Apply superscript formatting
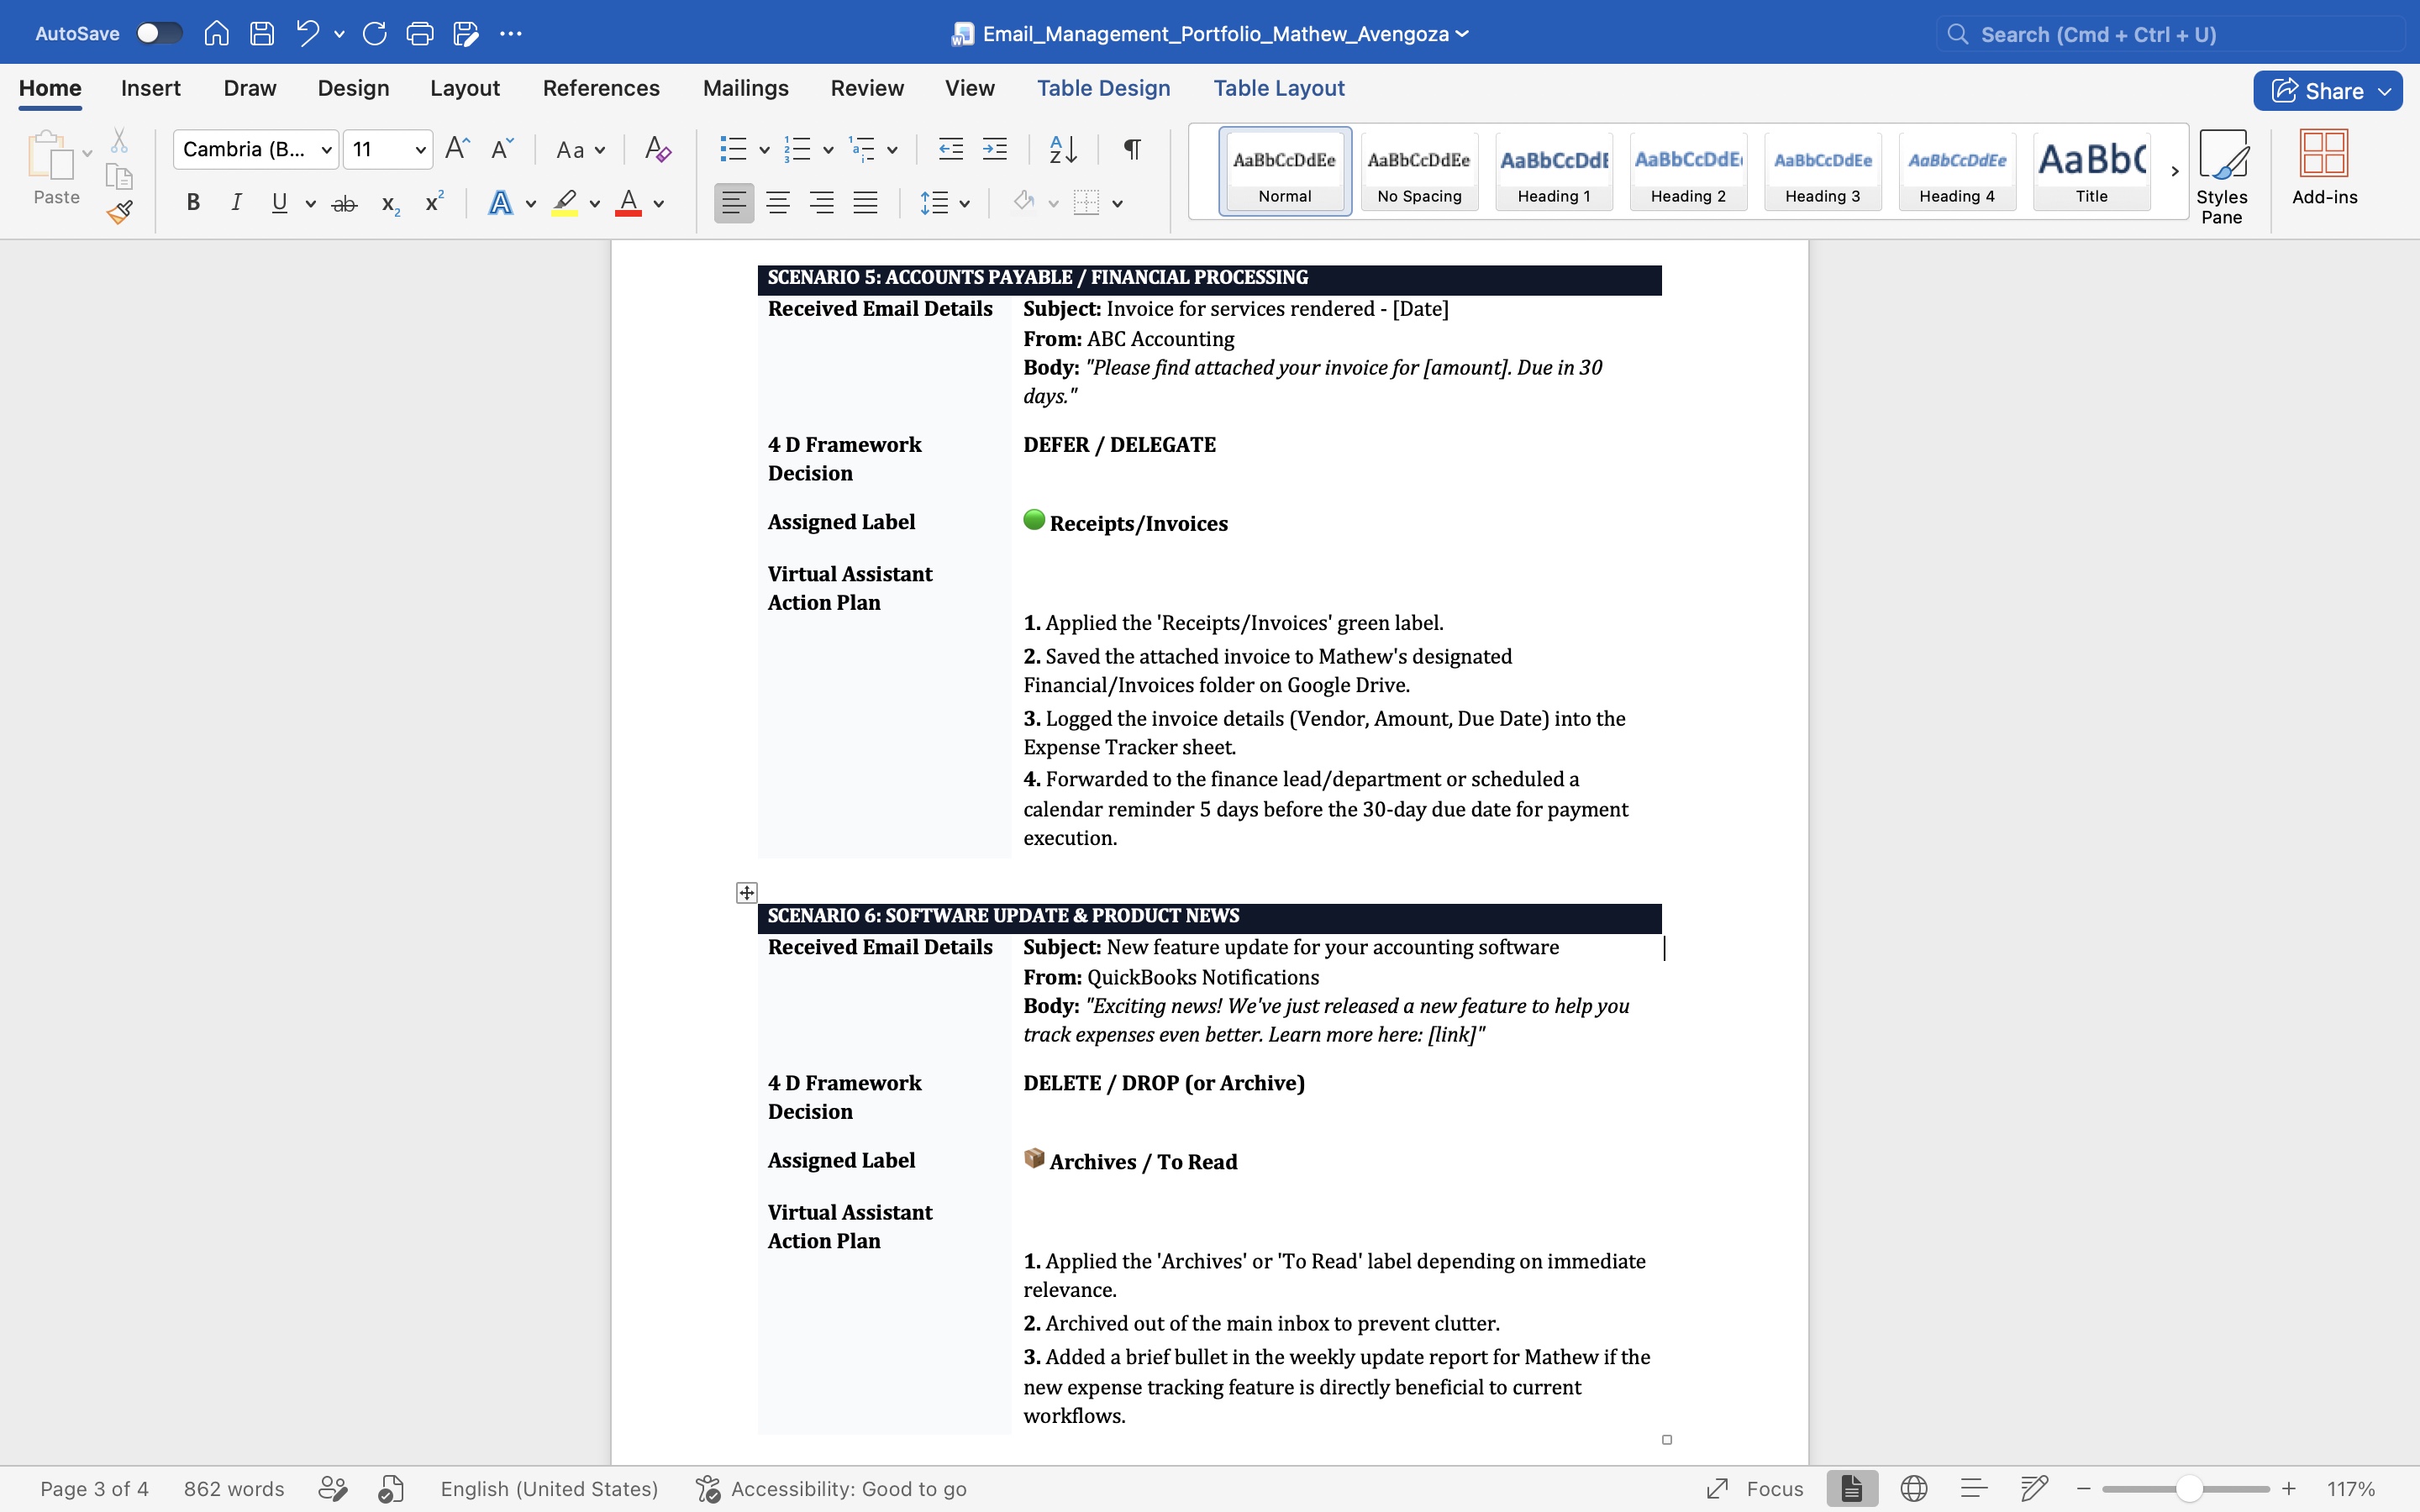The width and height of the screenshot is (2420, 1512). tap(434, 202)
